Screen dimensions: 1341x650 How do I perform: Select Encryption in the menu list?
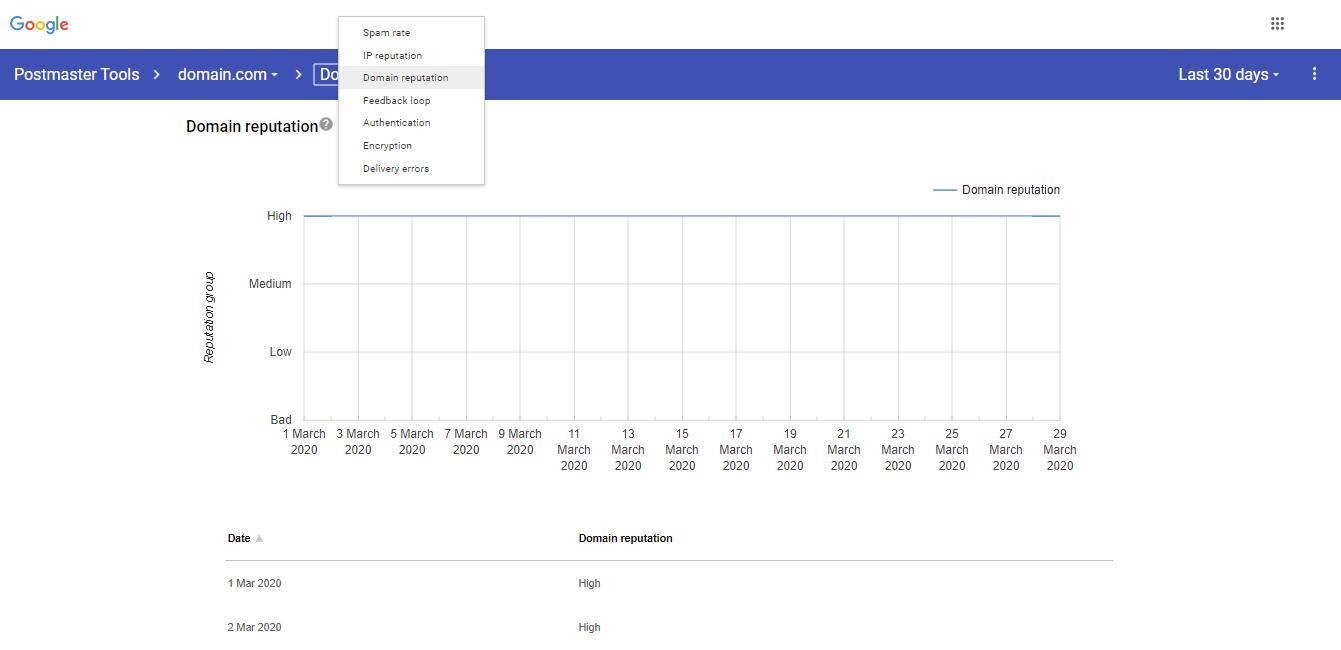[387, 146]
